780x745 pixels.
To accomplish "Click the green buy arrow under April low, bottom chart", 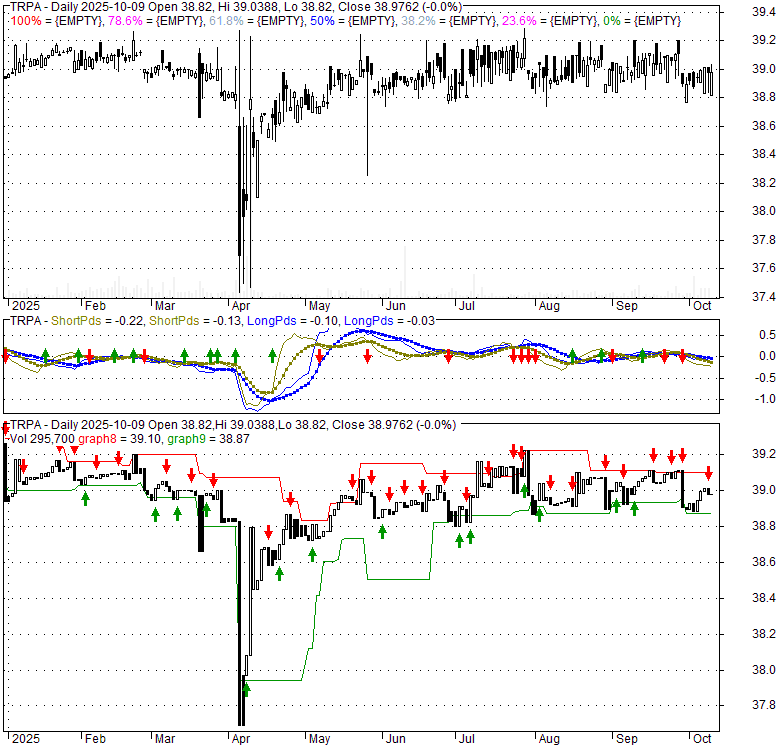I will [246, 690].
